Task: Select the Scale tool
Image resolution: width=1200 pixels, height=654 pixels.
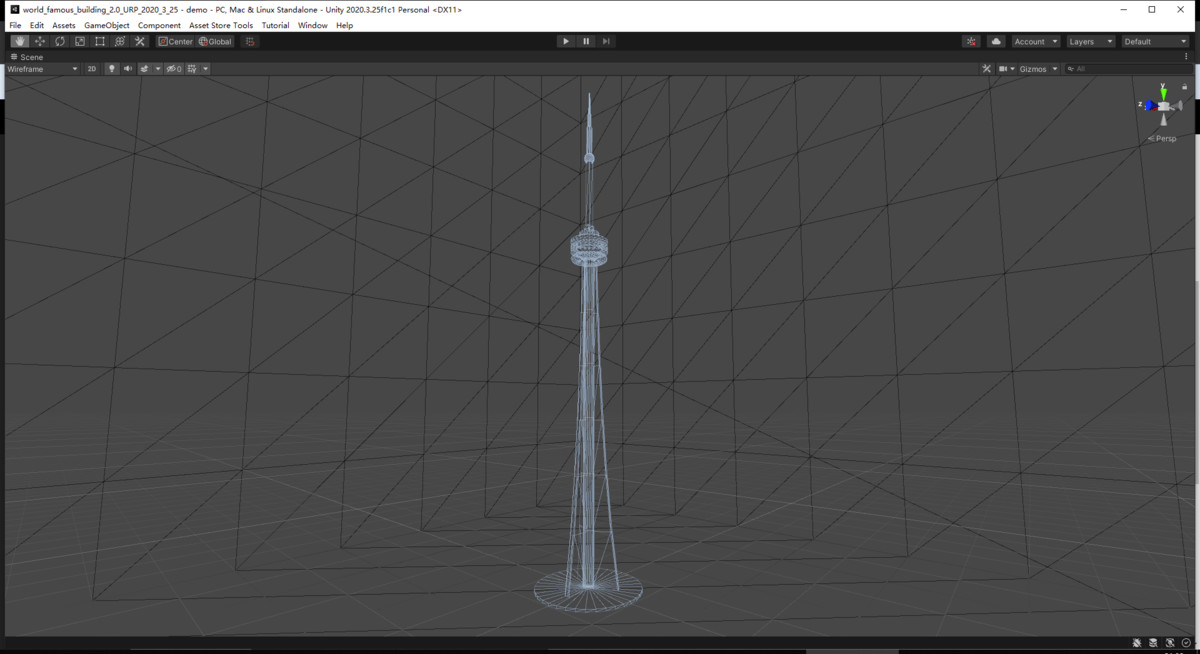Action: [79, 41]
